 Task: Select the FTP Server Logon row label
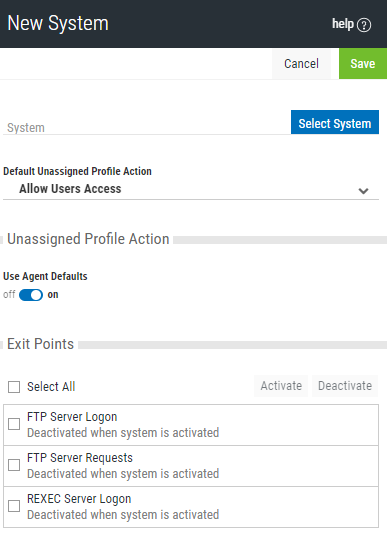point(72,417)
